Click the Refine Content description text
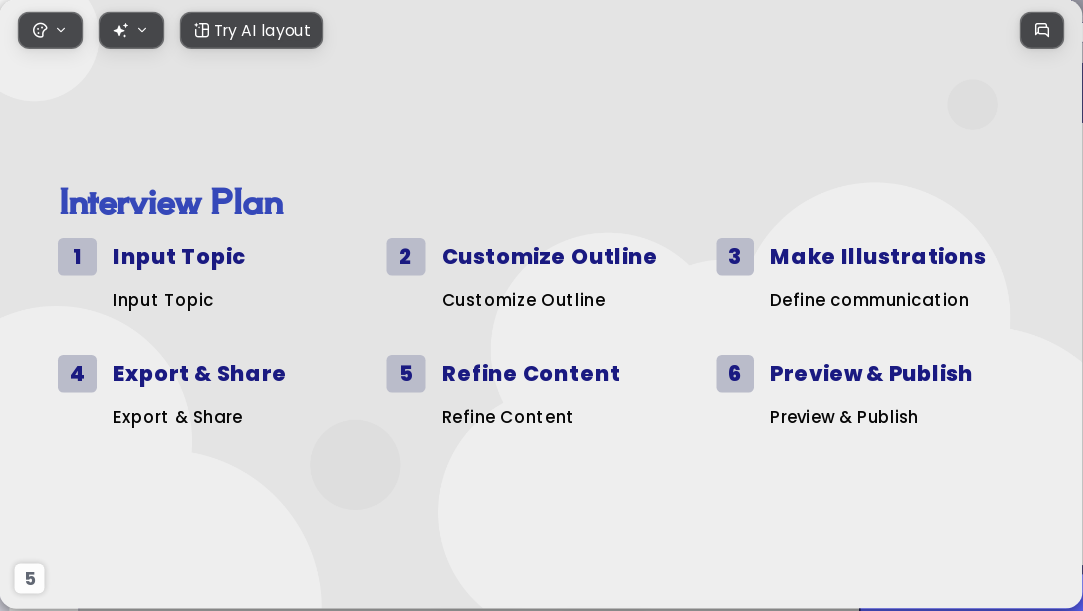This screenshot has width=1083, height=611. [x=507, y=417]
